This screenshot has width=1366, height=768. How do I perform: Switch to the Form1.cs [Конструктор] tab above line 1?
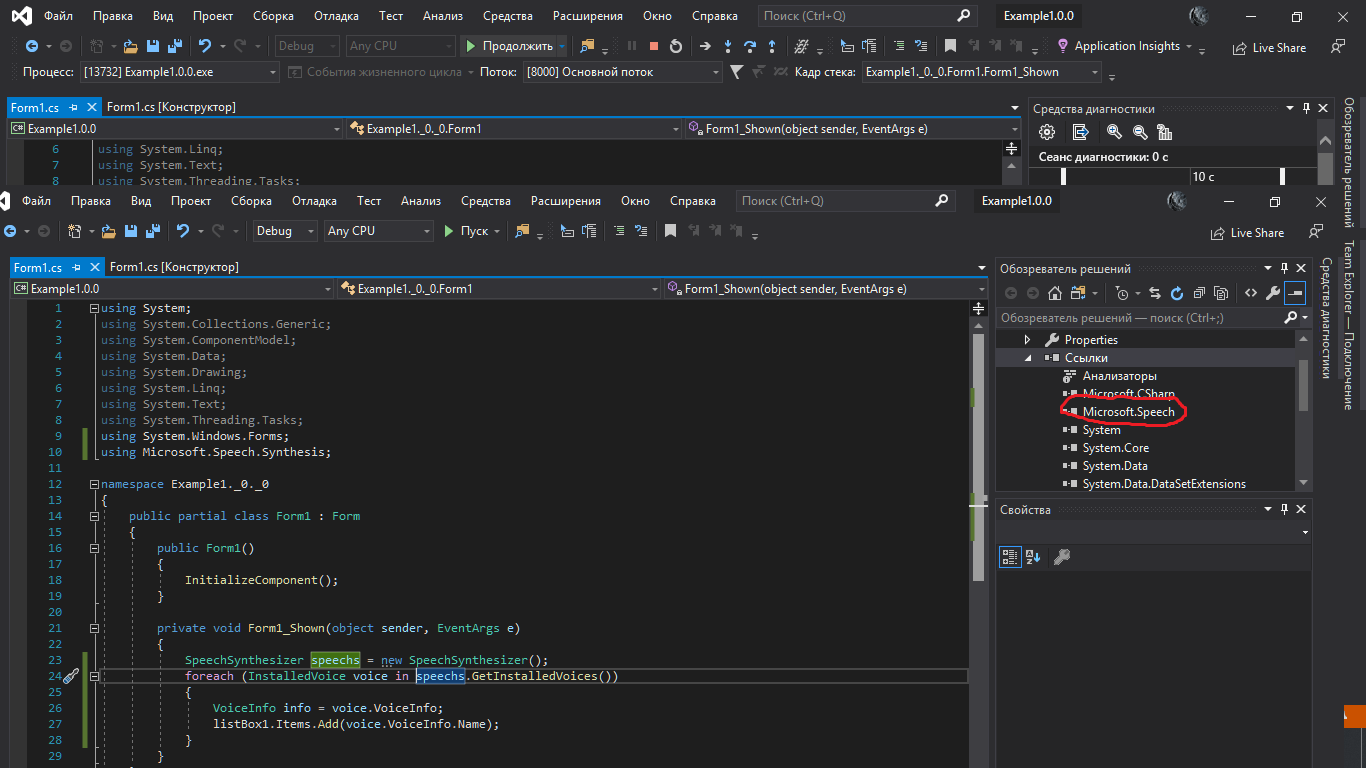[x=174, y=267]
